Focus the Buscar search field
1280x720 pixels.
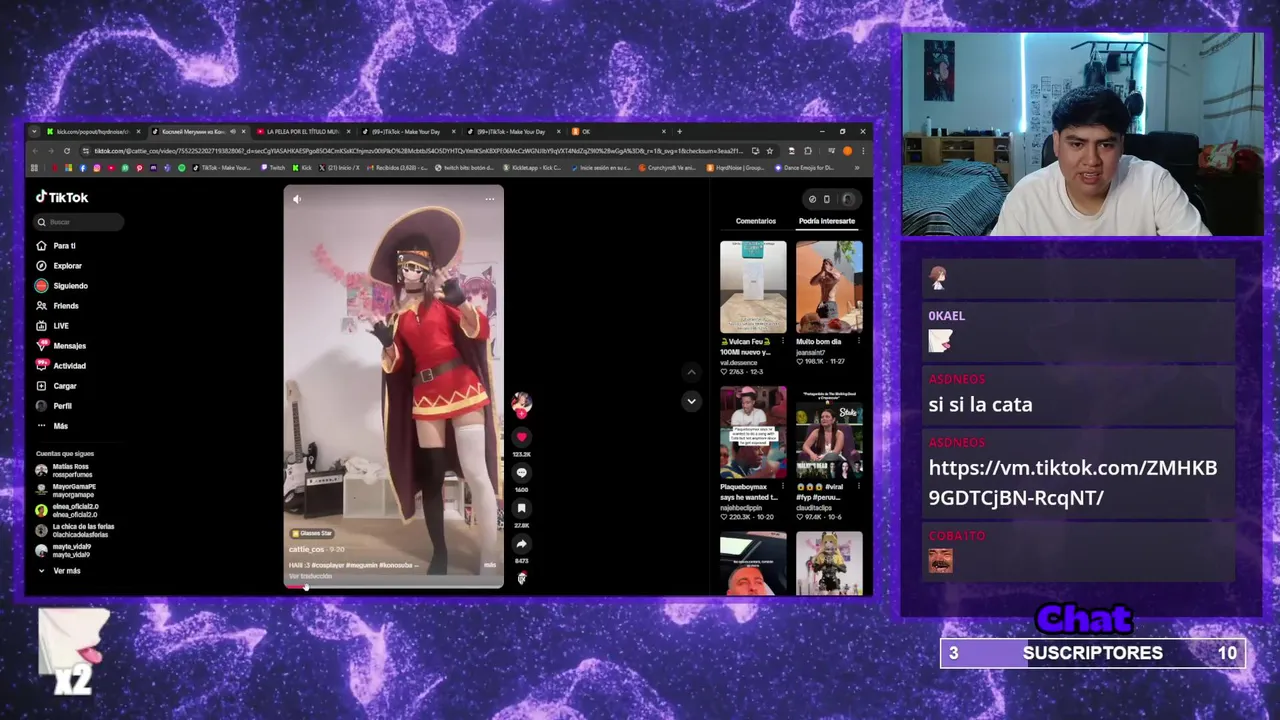coord(78,222)
